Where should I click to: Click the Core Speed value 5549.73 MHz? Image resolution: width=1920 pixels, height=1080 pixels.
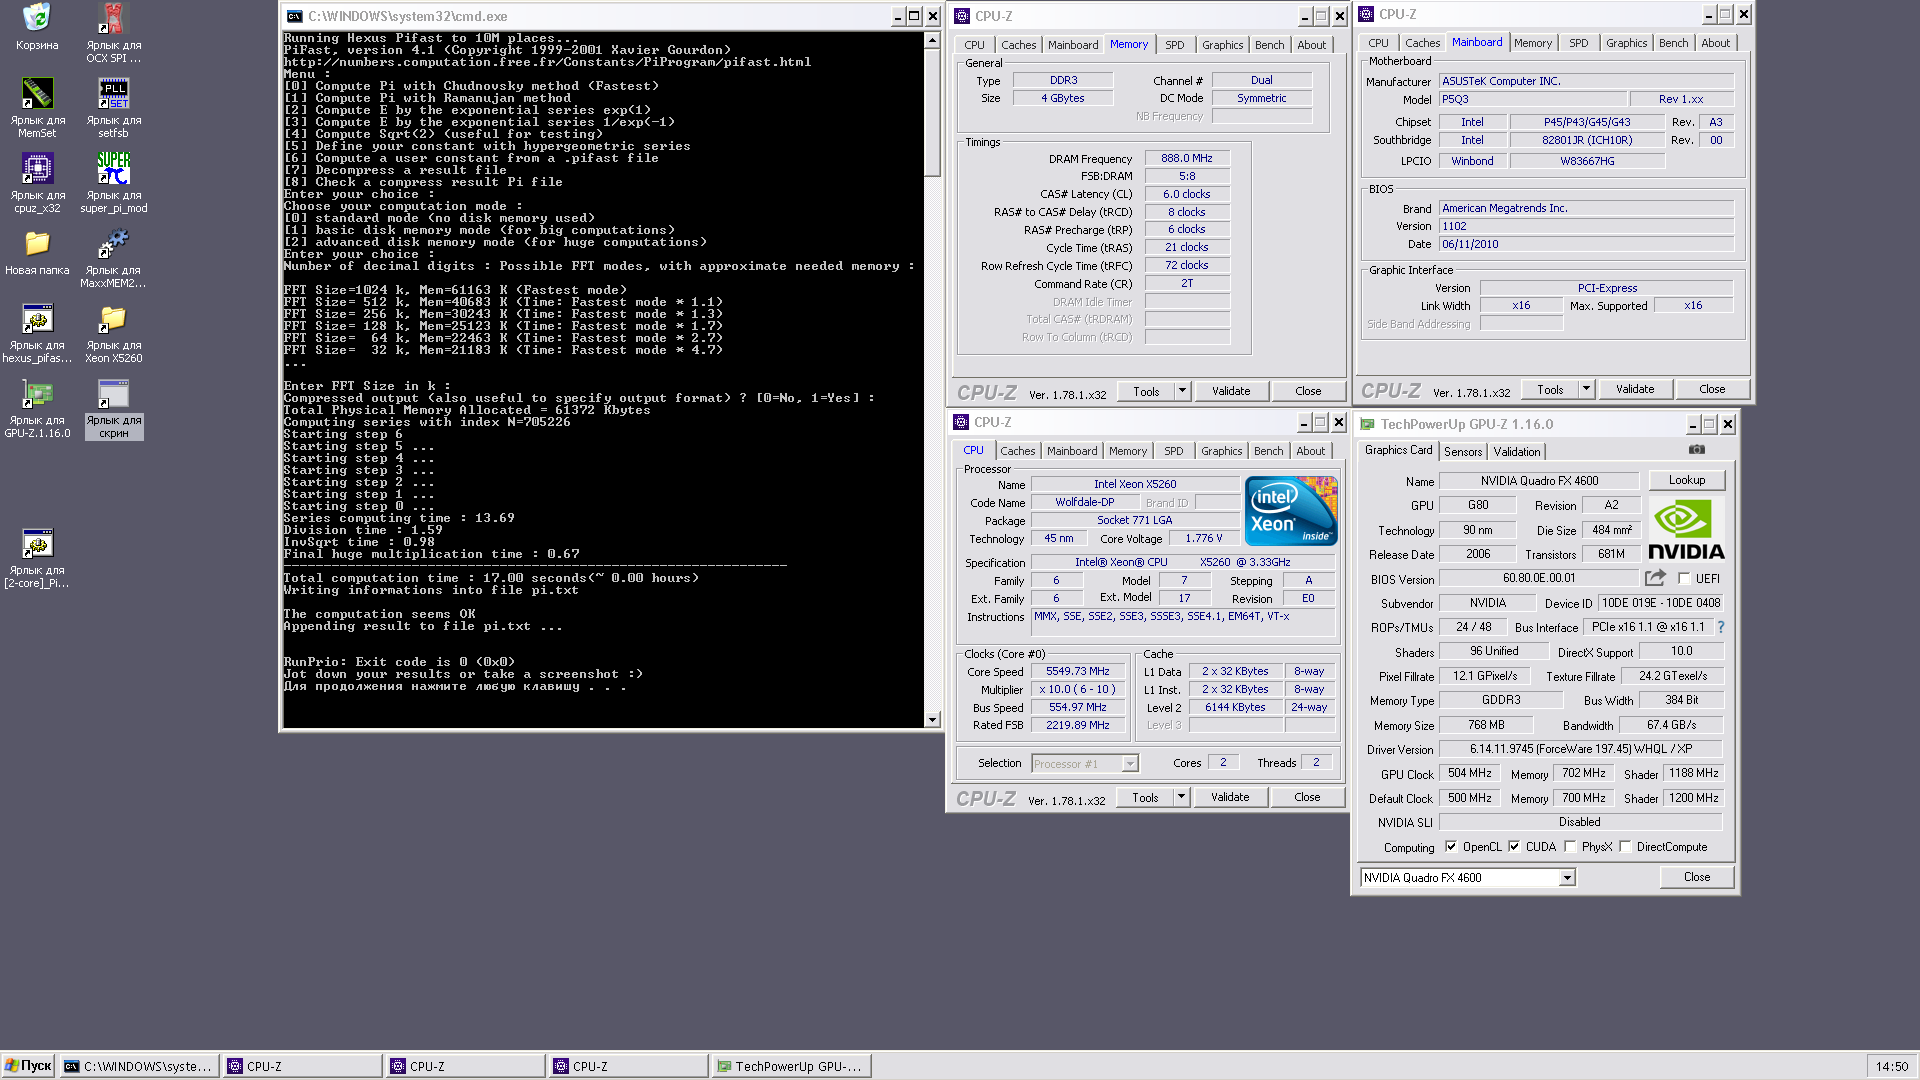click(x=1078, y=671)
